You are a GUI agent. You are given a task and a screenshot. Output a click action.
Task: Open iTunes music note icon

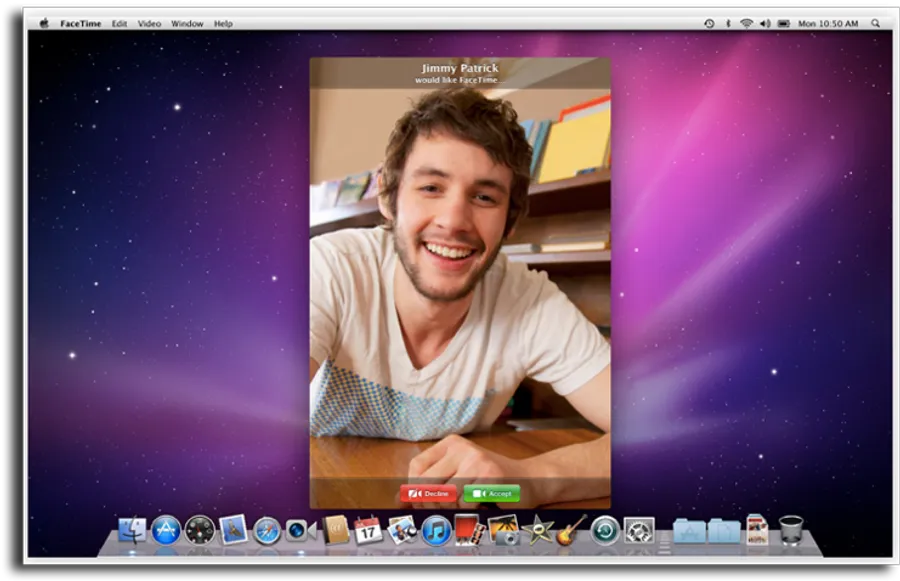point(436,530)
